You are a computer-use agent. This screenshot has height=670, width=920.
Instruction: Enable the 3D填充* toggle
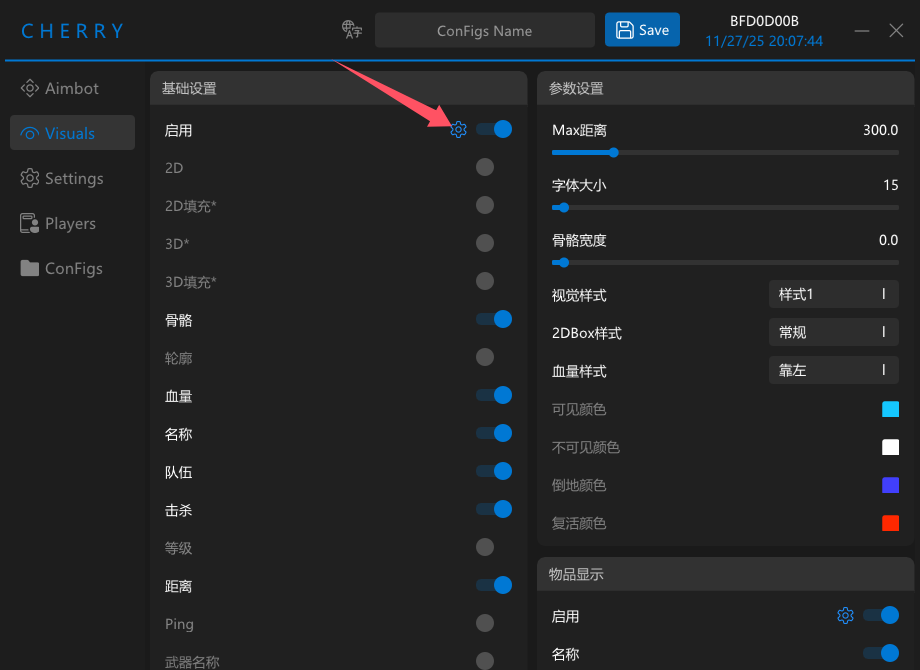(x=485, y=281)
